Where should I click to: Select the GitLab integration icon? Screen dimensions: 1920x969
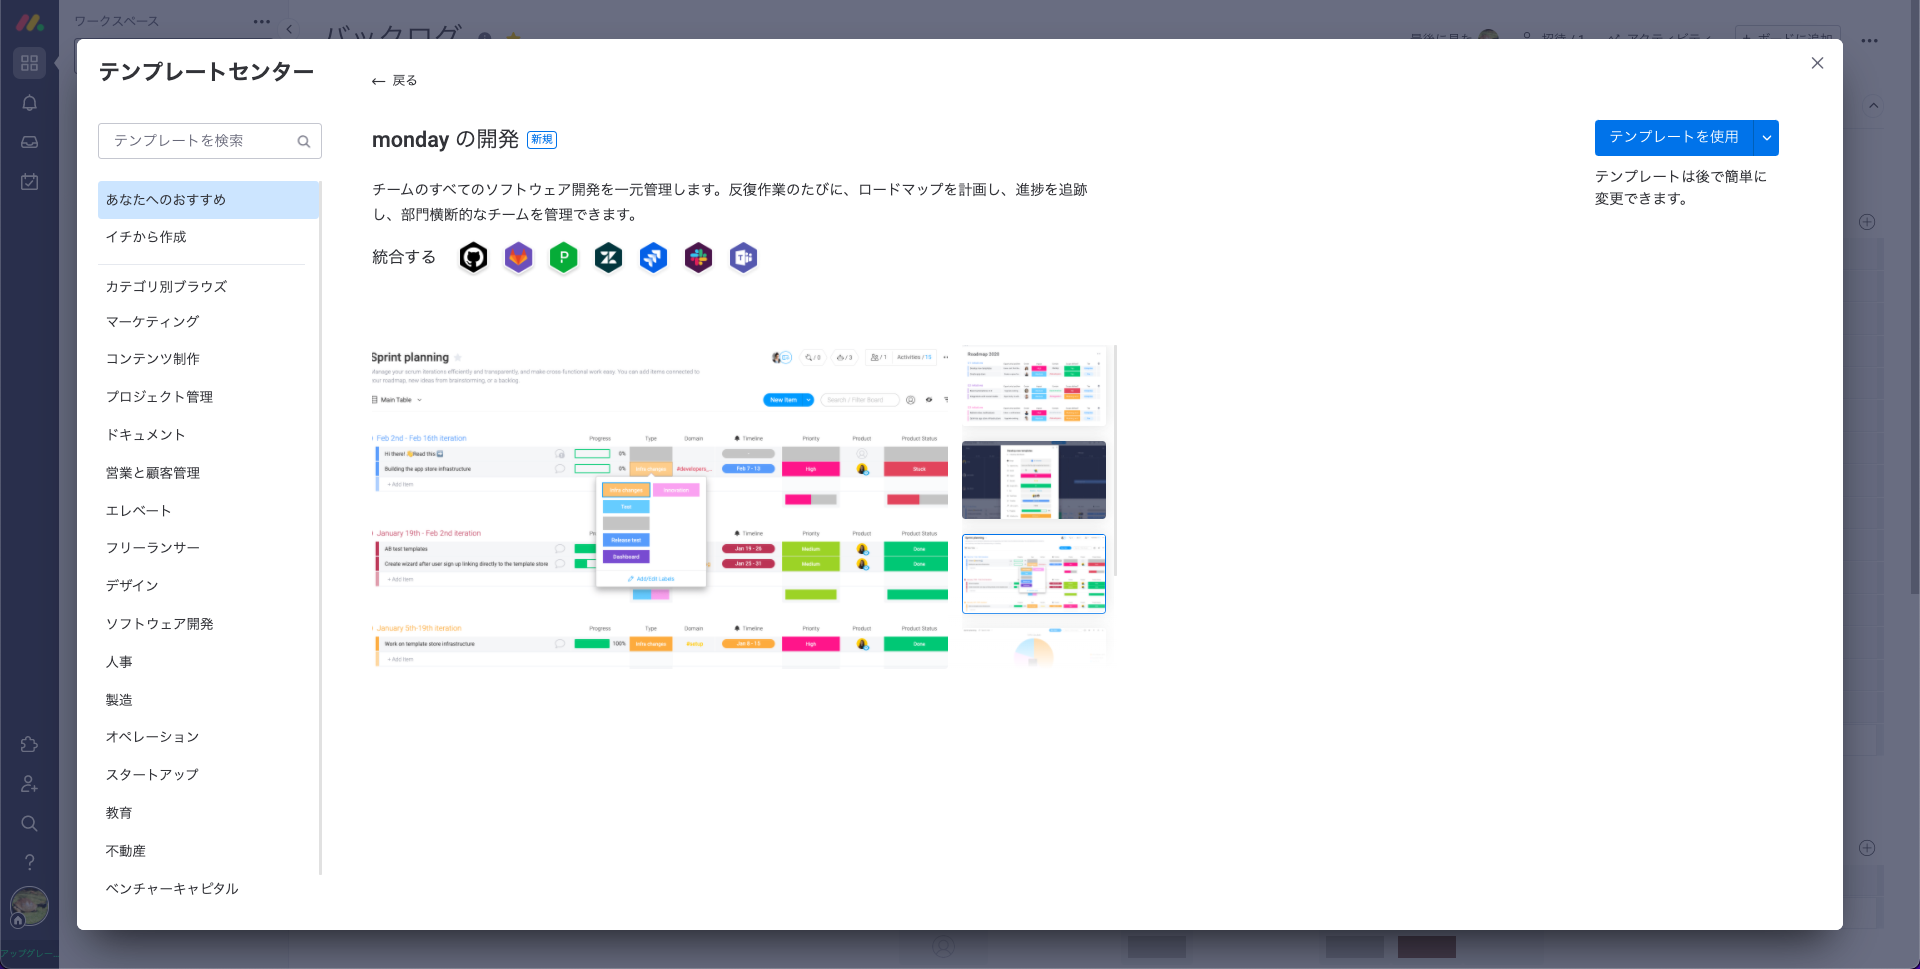click(x=518, y=257)
